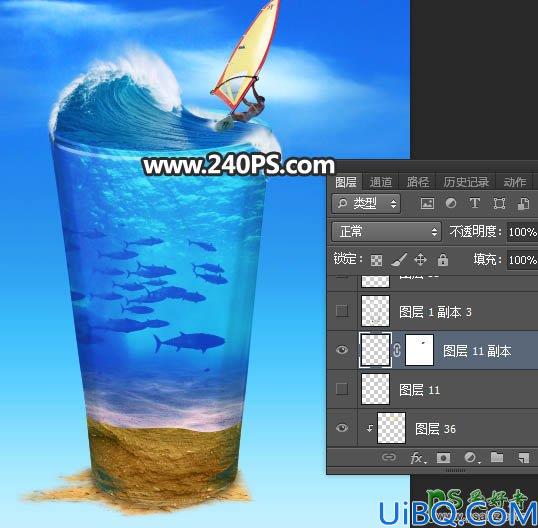Click clipping mask arrow on 图层 36
This screenshot has width=538, height=528.
click(370, 428)
